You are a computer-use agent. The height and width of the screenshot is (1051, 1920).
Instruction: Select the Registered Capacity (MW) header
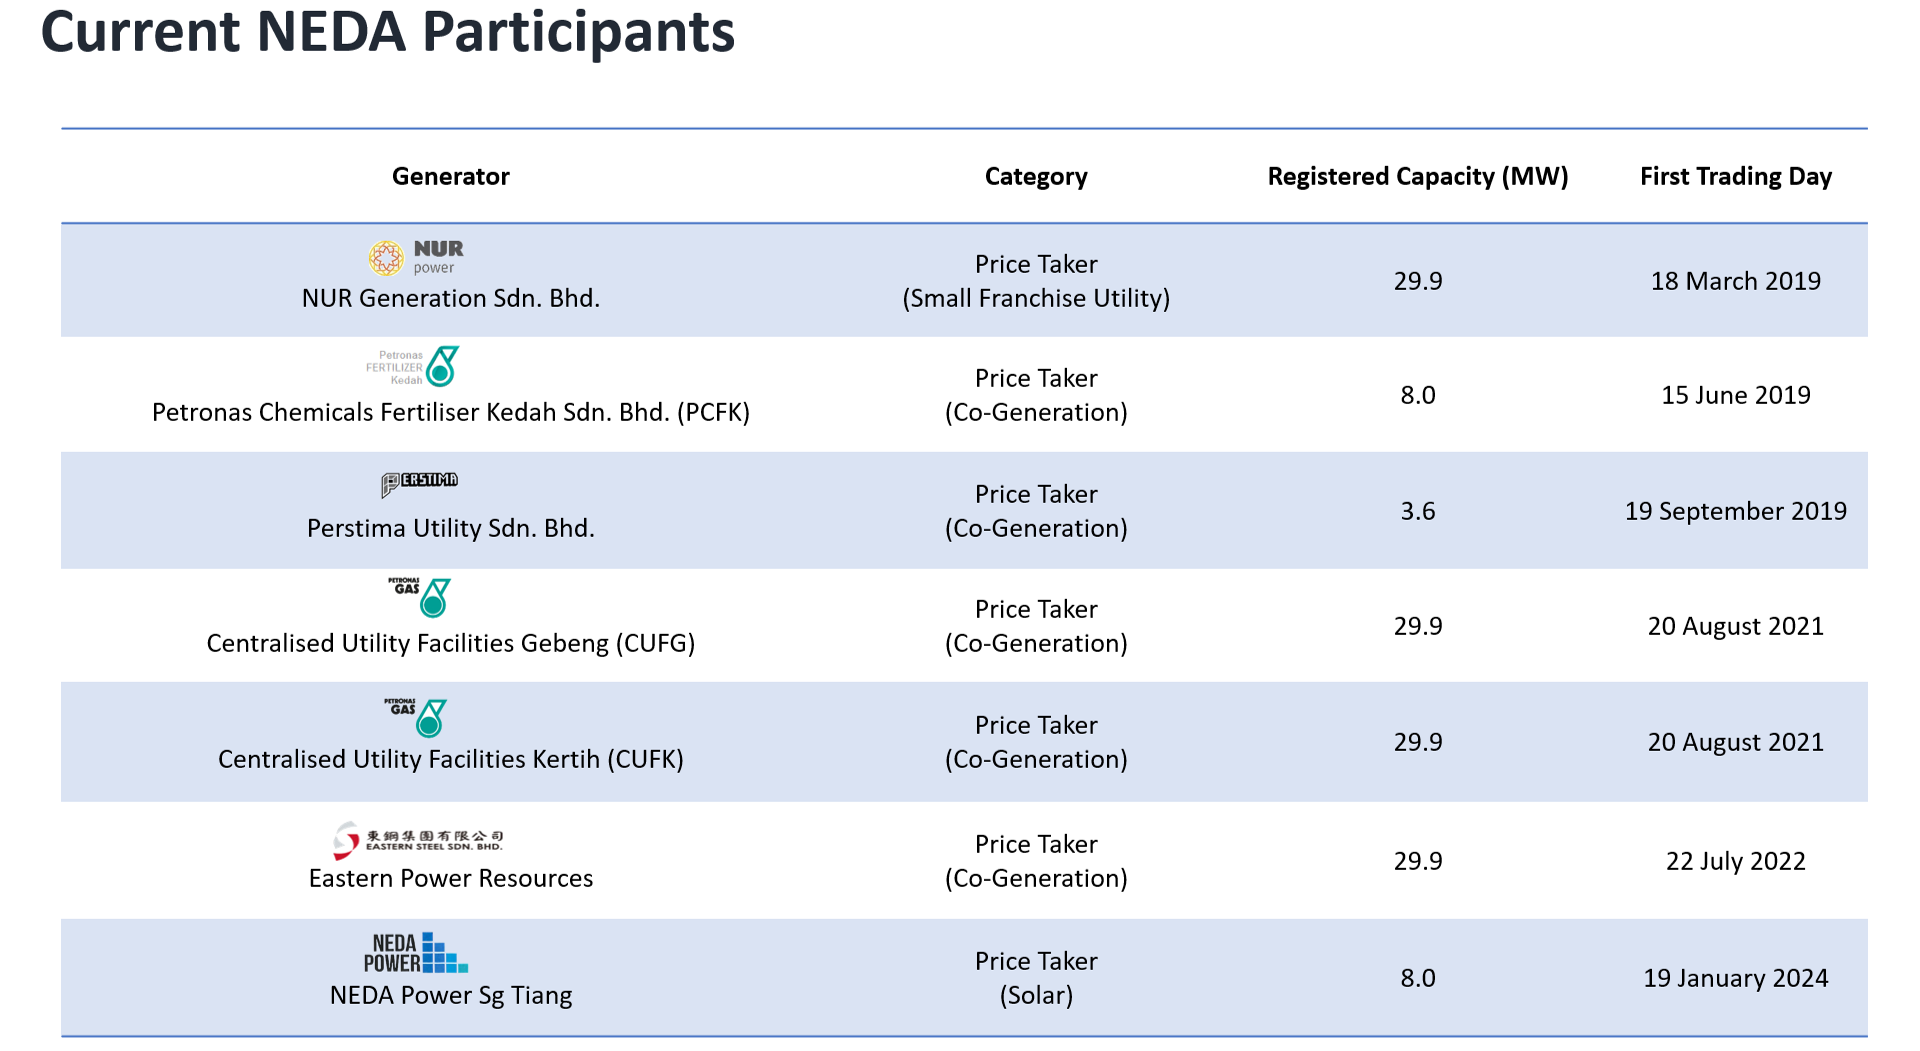(1417, 177)
